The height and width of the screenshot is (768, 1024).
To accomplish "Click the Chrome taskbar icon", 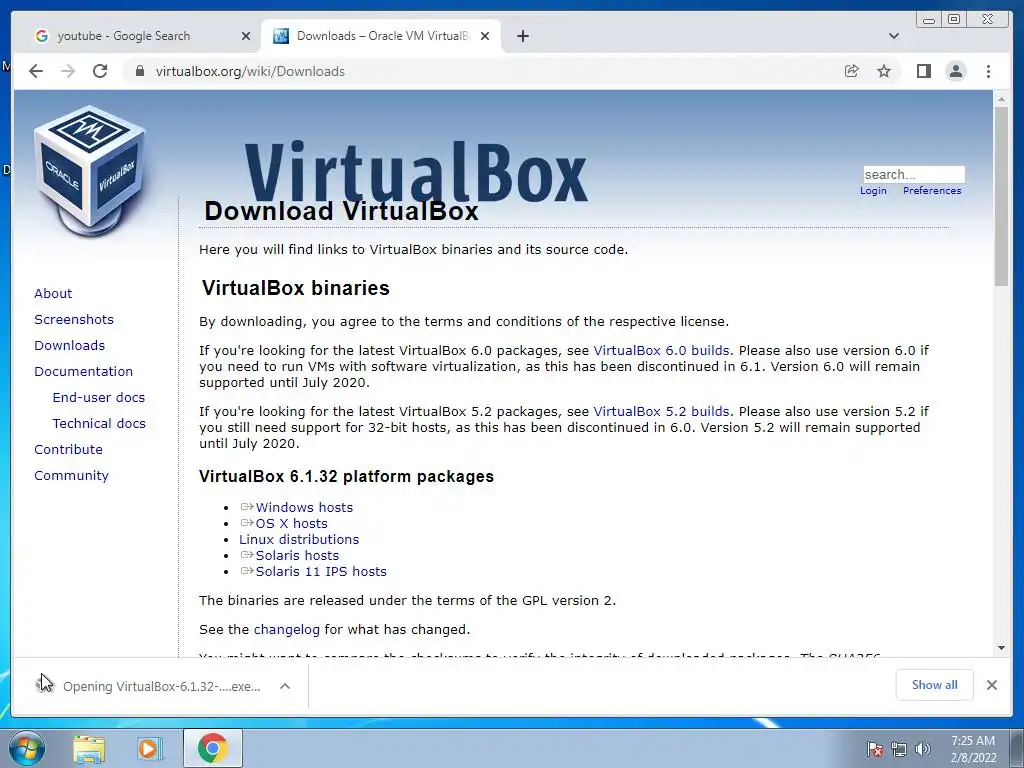I will 213,749.
